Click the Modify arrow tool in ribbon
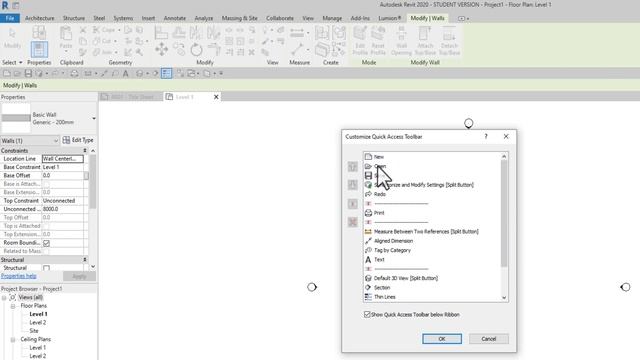640x360 pixels. click(12, 38)
